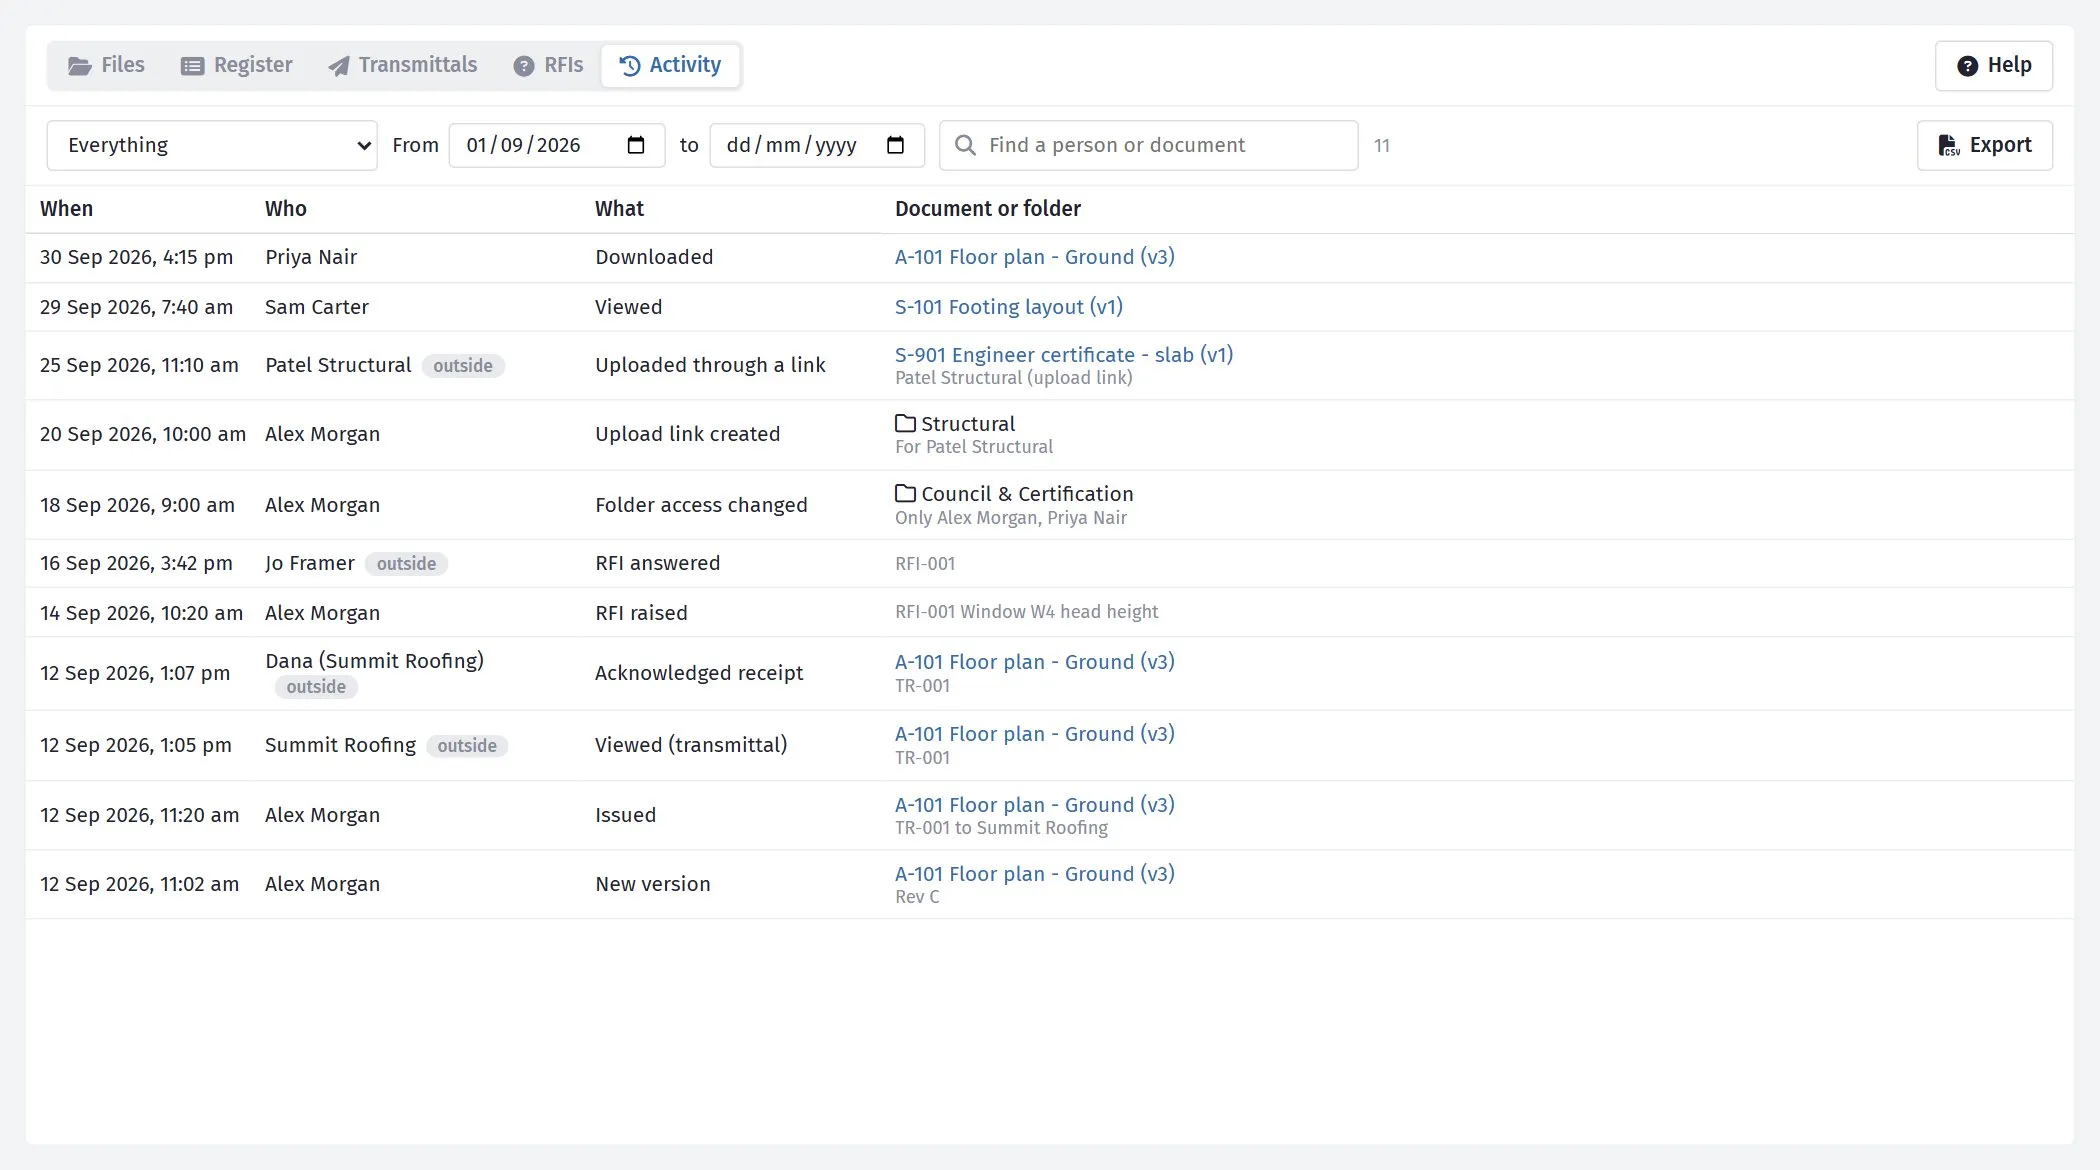Screen dimensions: 2100x1170
Task: Open S-901 Engineer certificate - slab link
Action: [x=1064, y=355]
